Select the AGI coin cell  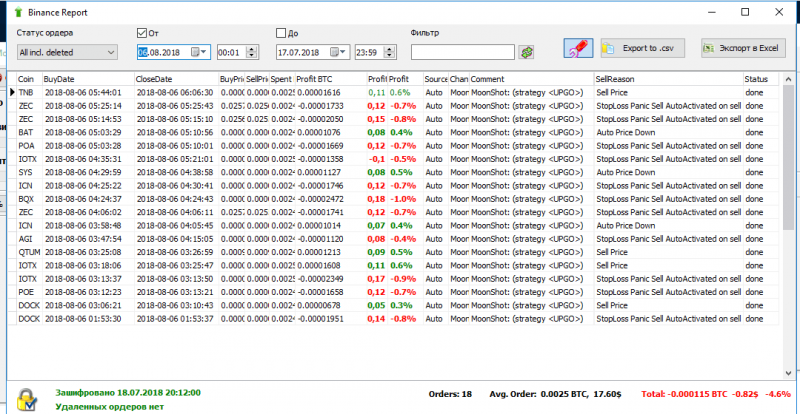[x=29, y=238]
